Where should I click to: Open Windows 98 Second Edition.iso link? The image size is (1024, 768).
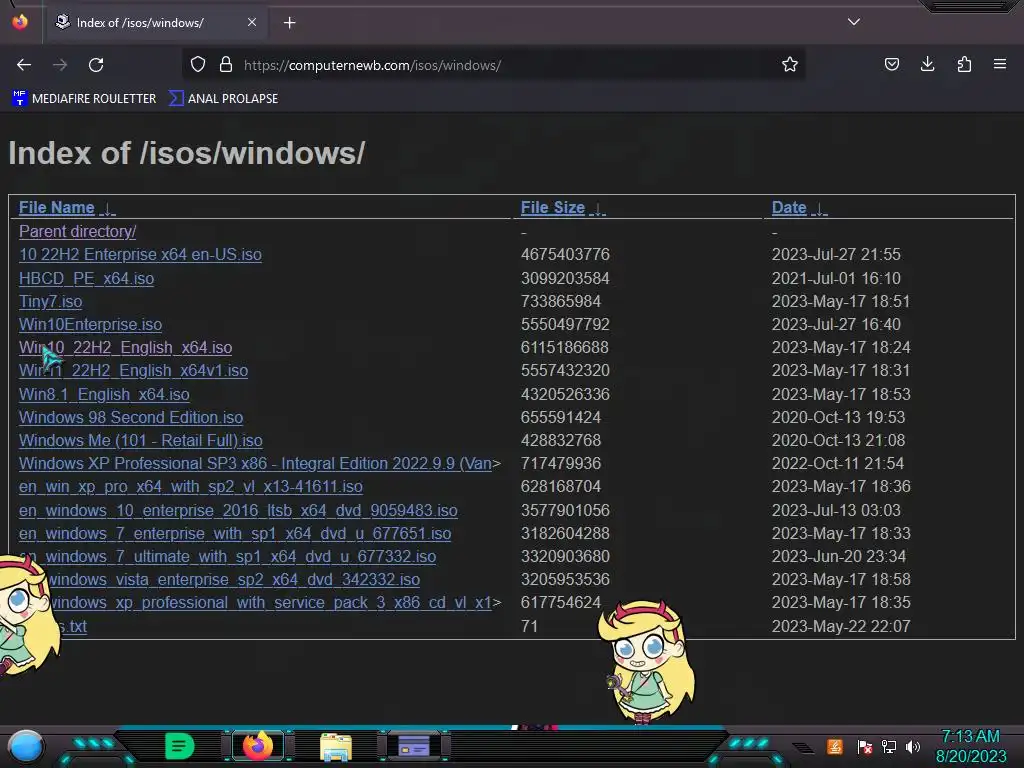point(131,417)
